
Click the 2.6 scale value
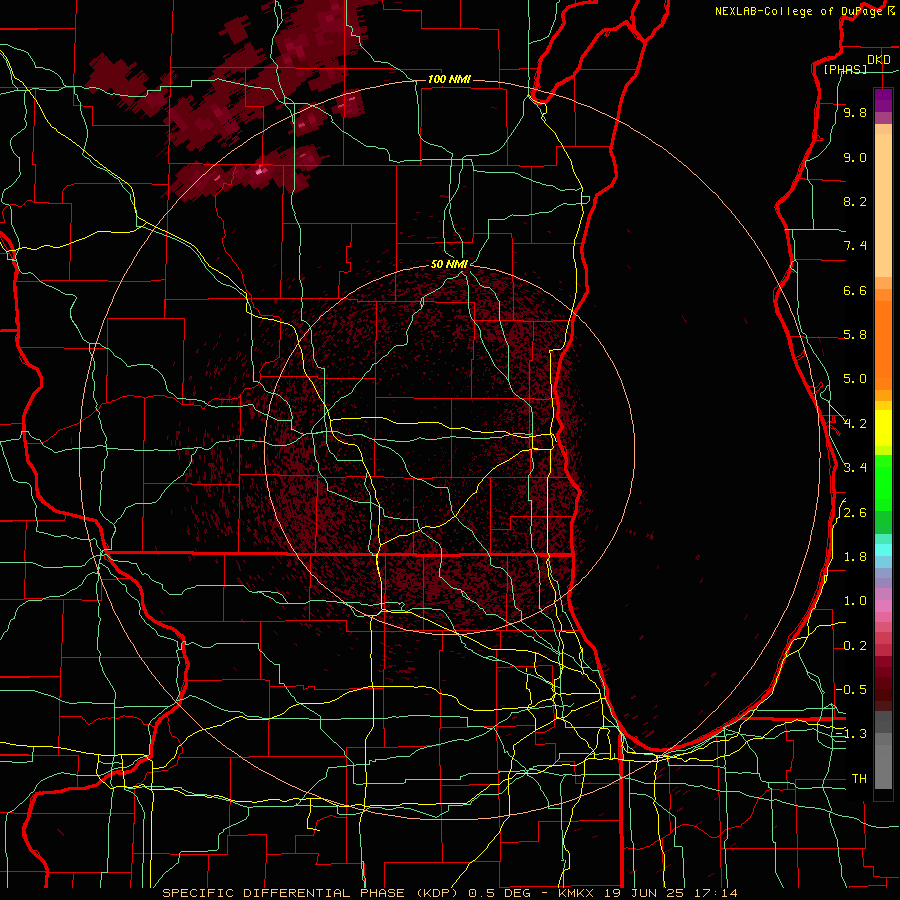point(855,513)
